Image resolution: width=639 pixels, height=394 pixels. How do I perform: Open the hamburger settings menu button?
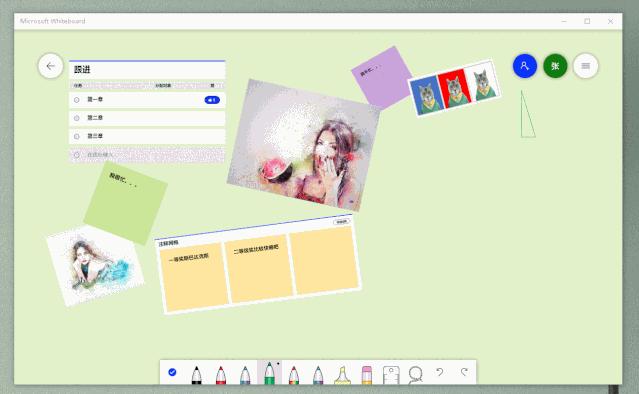(x=586, y=66)
